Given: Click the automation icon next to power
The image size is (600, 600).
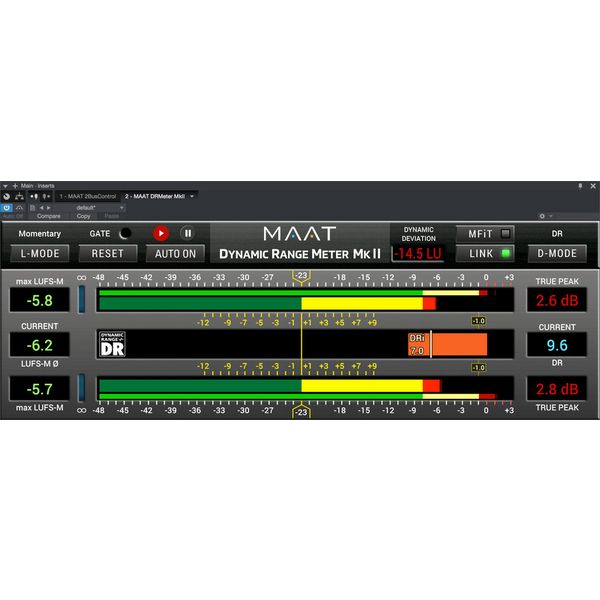Looking at the screenshot, I should 19,208.
